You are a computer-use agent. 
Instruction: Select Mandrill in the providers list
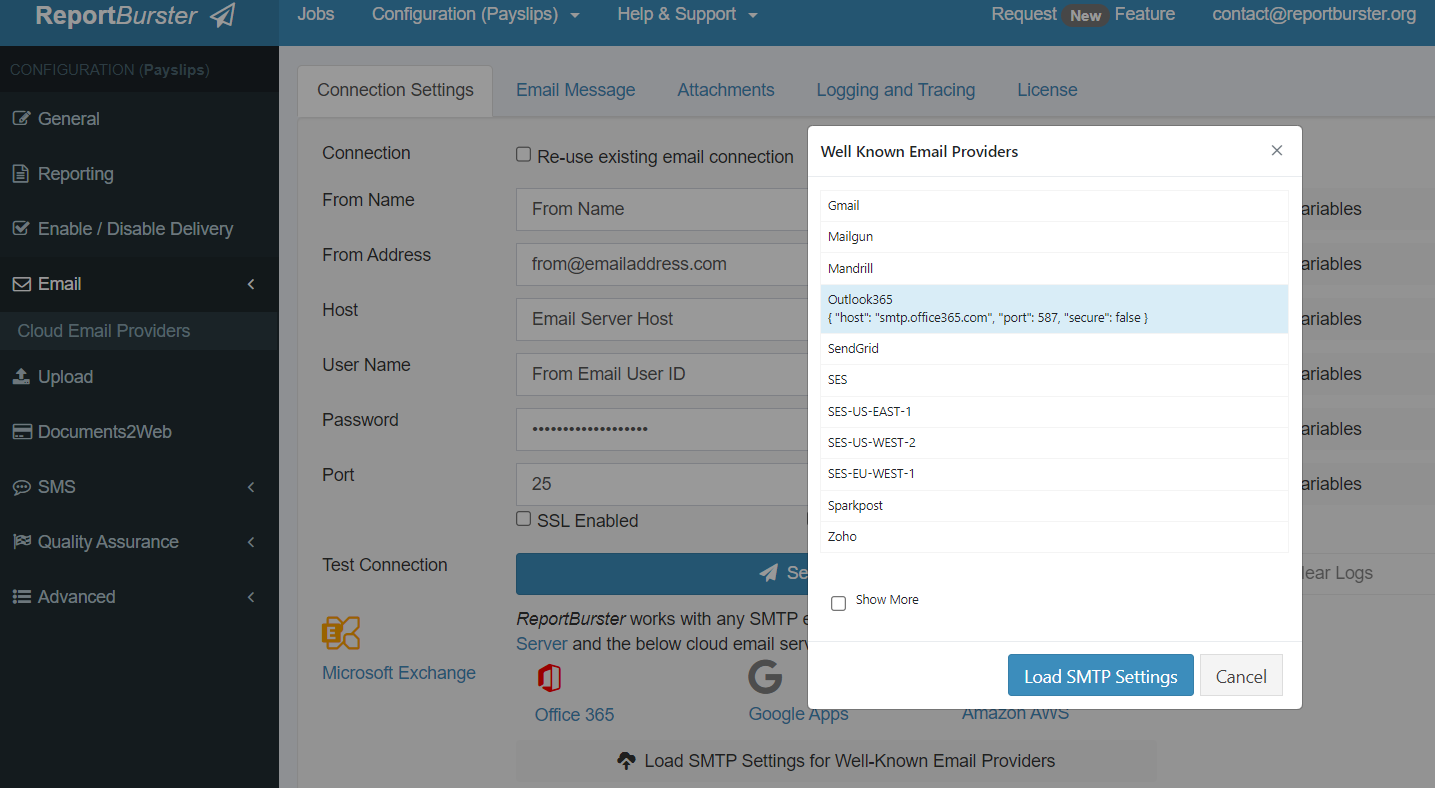click(x=1054, y=269)
